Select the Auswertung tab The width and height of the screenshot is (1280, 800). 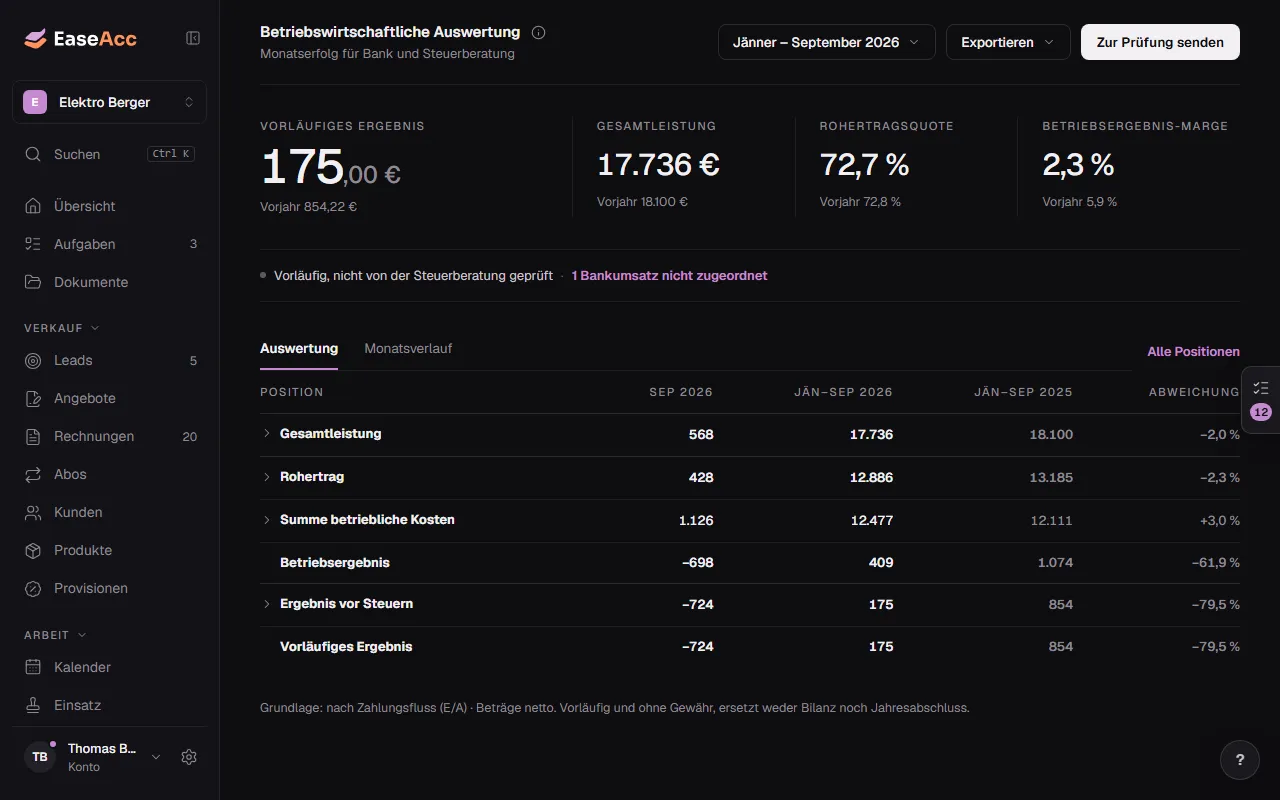pyautogui.click(x=299, y=349)
